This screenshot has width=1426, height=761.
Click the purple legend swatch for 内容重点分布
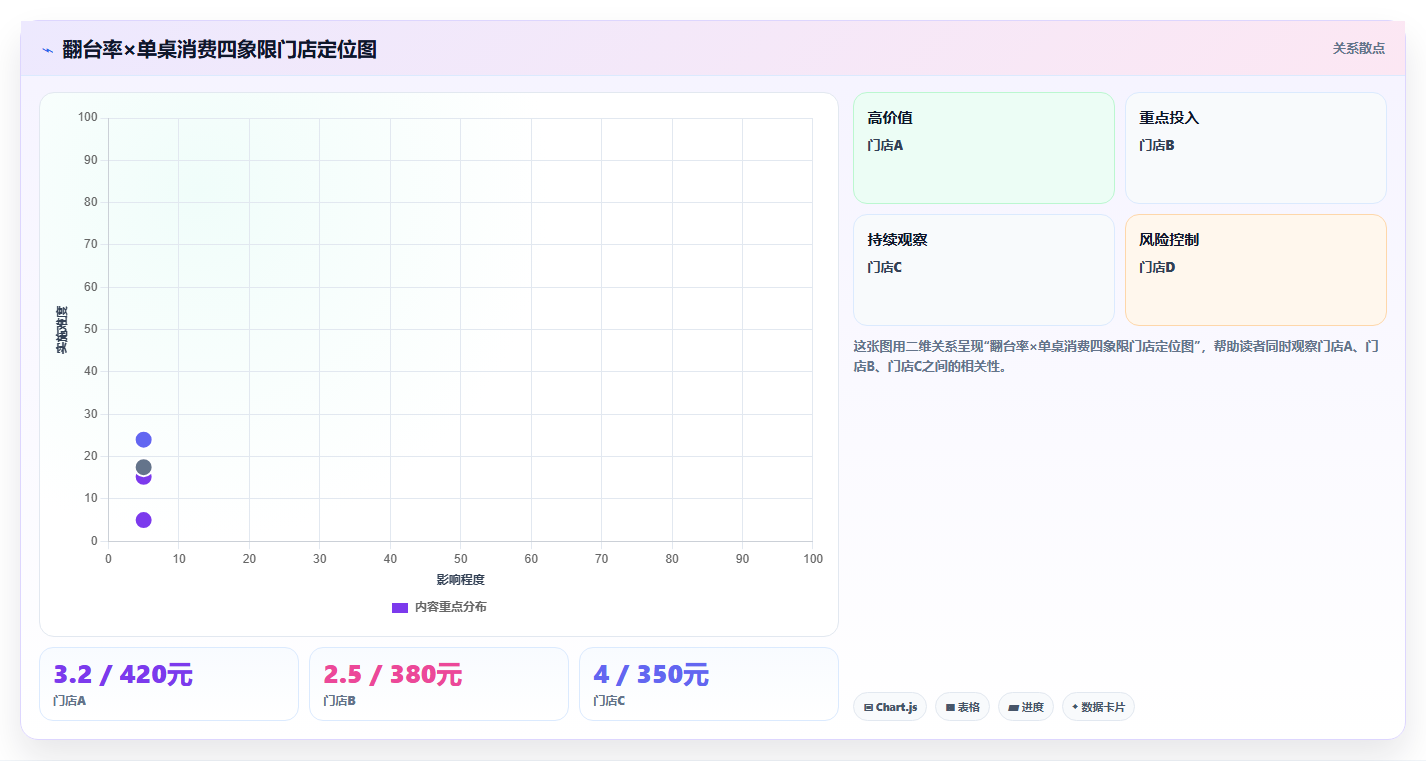400,608
